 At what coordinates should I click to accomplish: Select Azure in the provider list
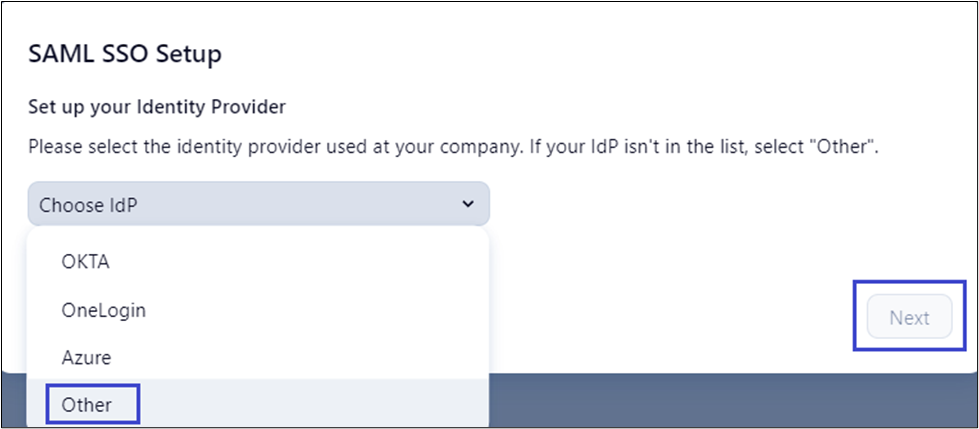(87, 357)
